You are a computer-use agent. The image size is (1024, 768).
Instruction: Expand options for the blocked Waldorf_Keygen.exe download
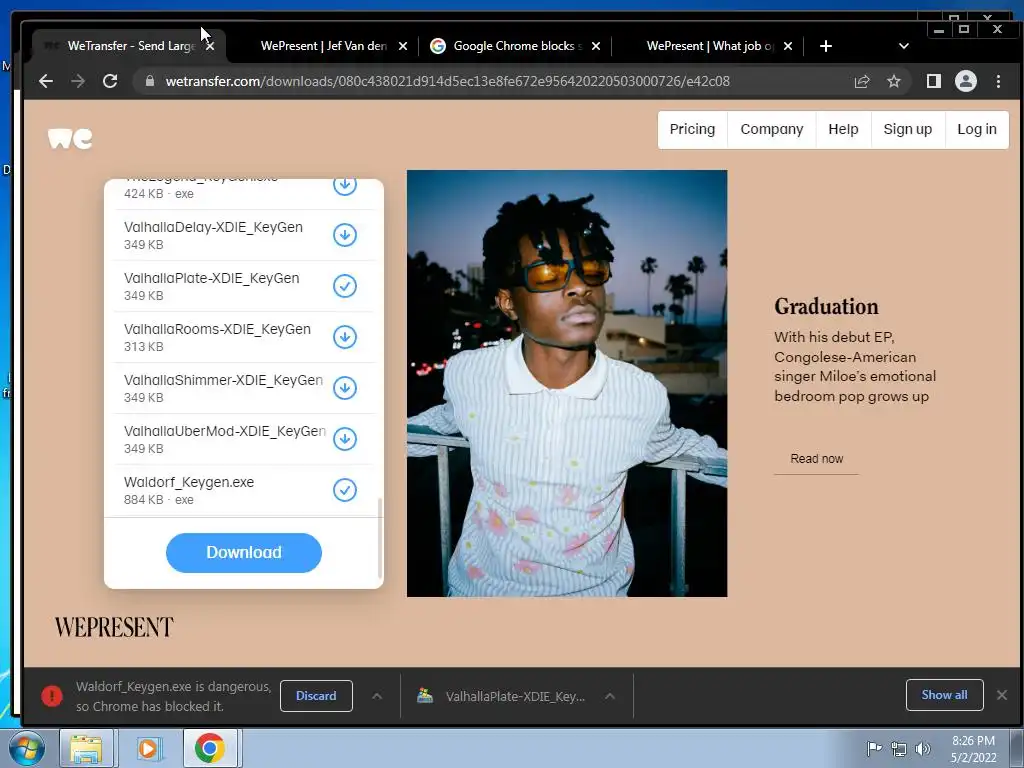point(377,696)
